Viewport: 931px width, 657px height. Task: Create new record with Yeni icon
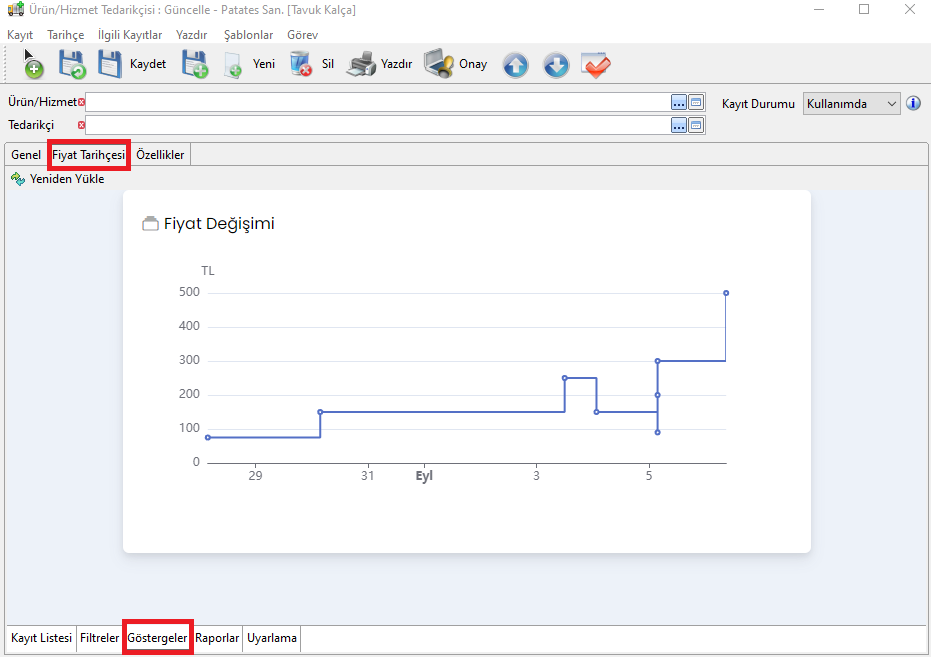[234, 65]
